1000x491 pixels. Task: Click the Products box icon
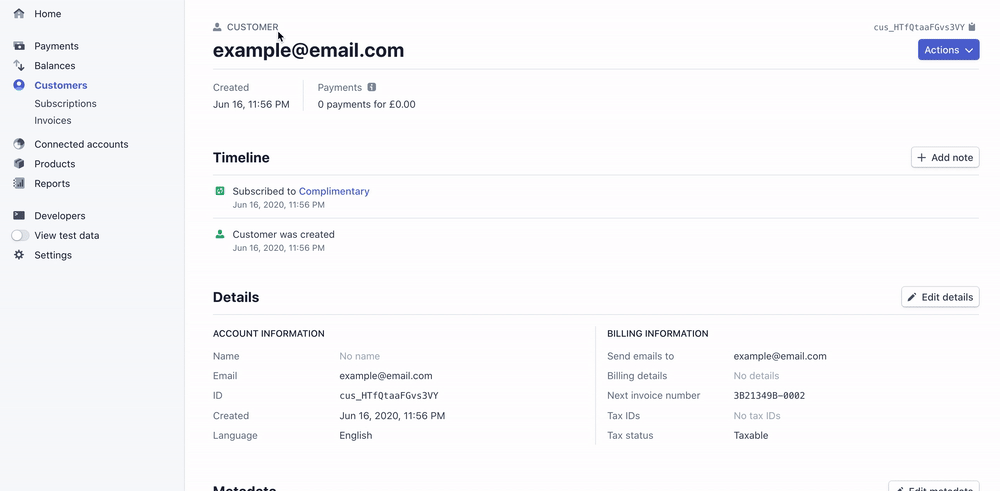point(19,164)
